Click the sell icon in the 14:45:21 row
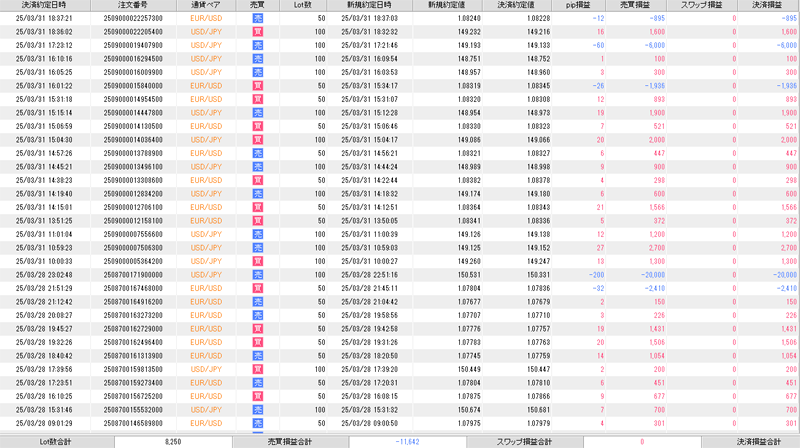 [258, 167]
